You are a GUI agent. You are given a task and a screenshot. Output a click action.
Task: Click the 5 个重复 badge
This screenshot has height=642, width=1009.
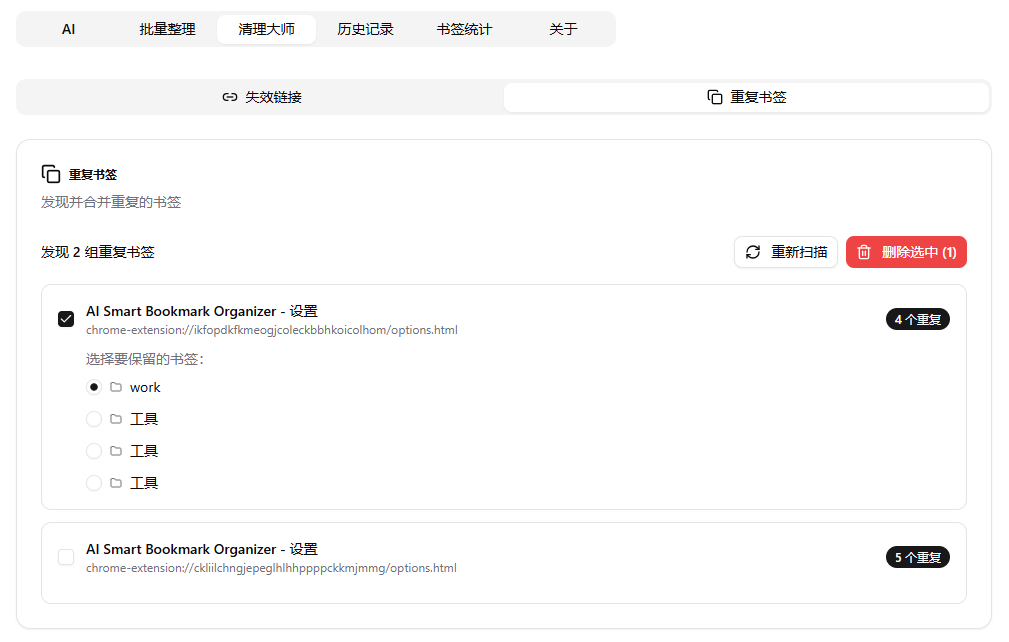pyautogui.click(x=918, y=557)
